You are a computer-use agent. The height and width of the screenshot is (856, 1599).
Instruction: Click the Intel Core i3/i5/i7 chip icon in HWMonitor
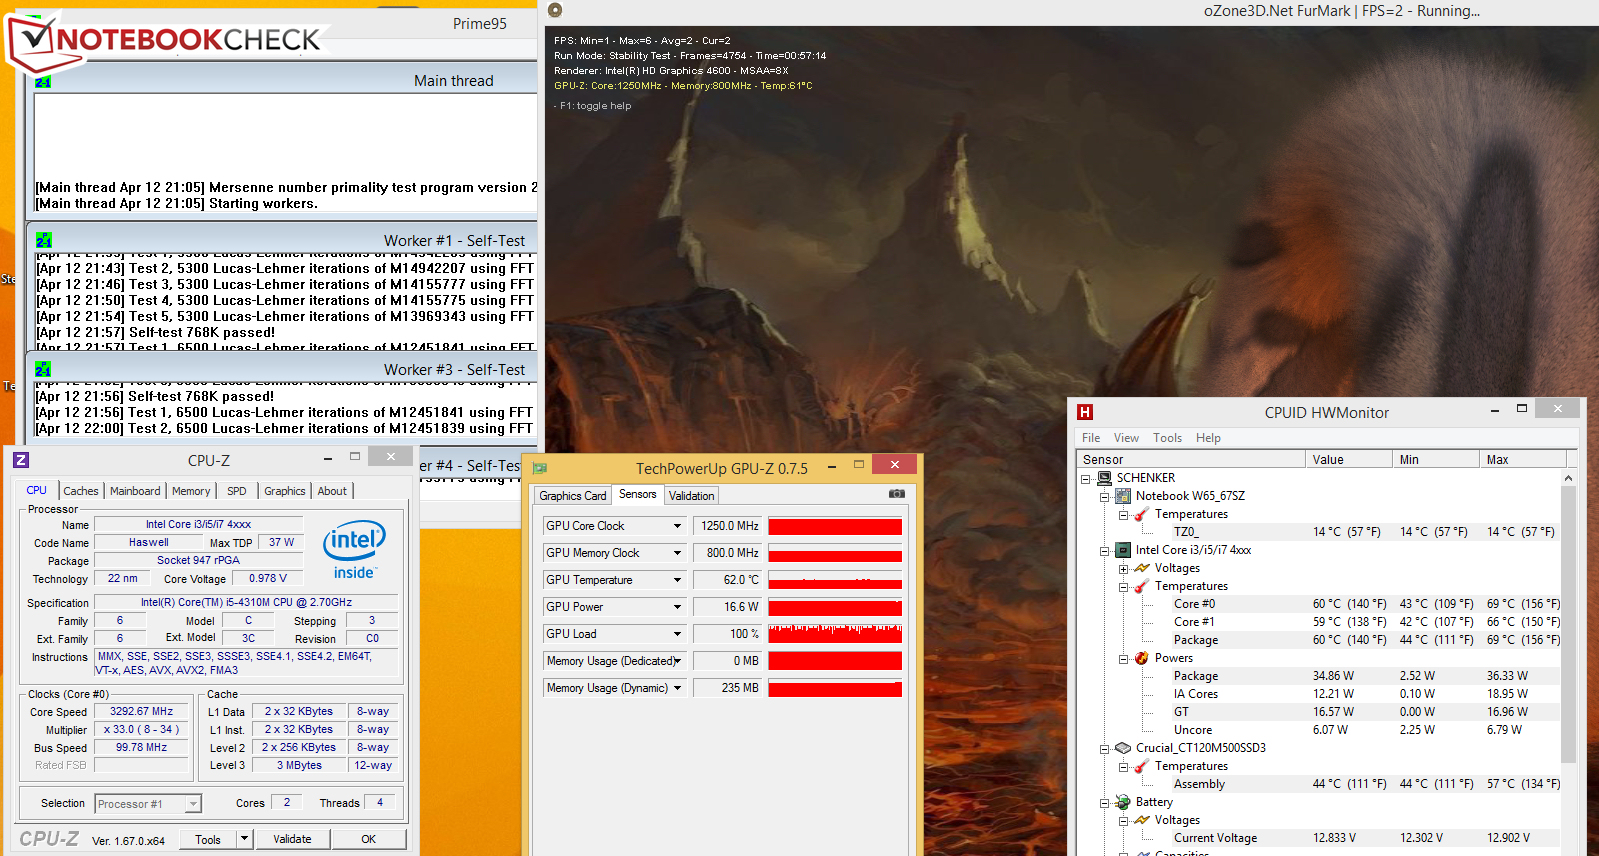coord(1123,550)
